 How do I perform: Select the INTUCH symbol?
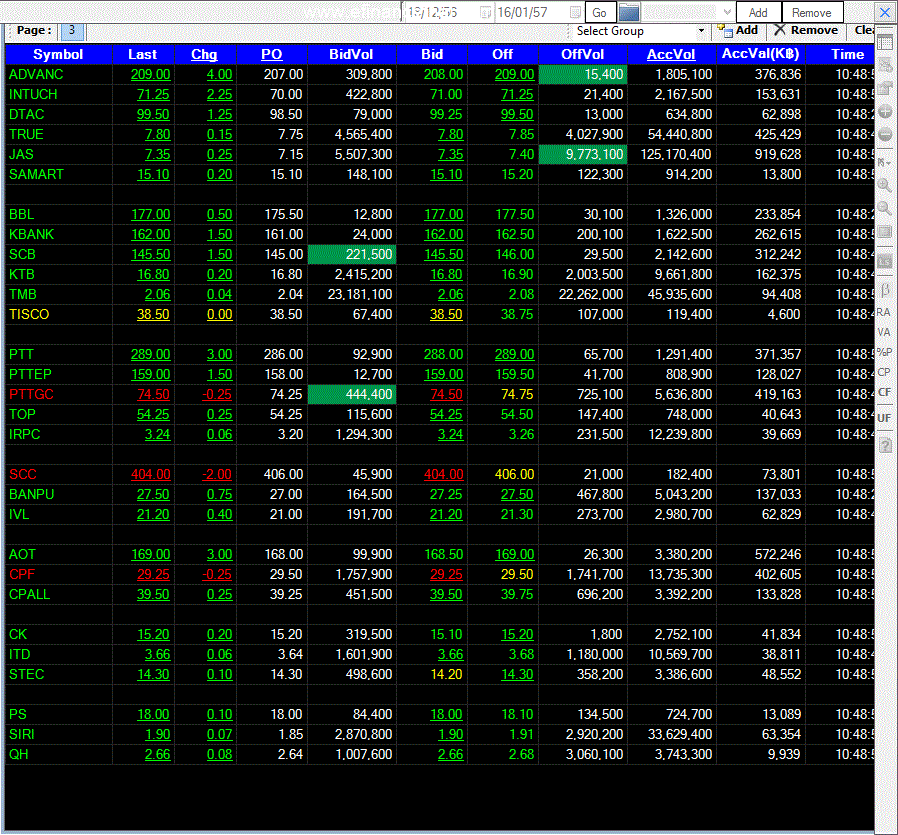pyautogui.click(x=33, y=94)
